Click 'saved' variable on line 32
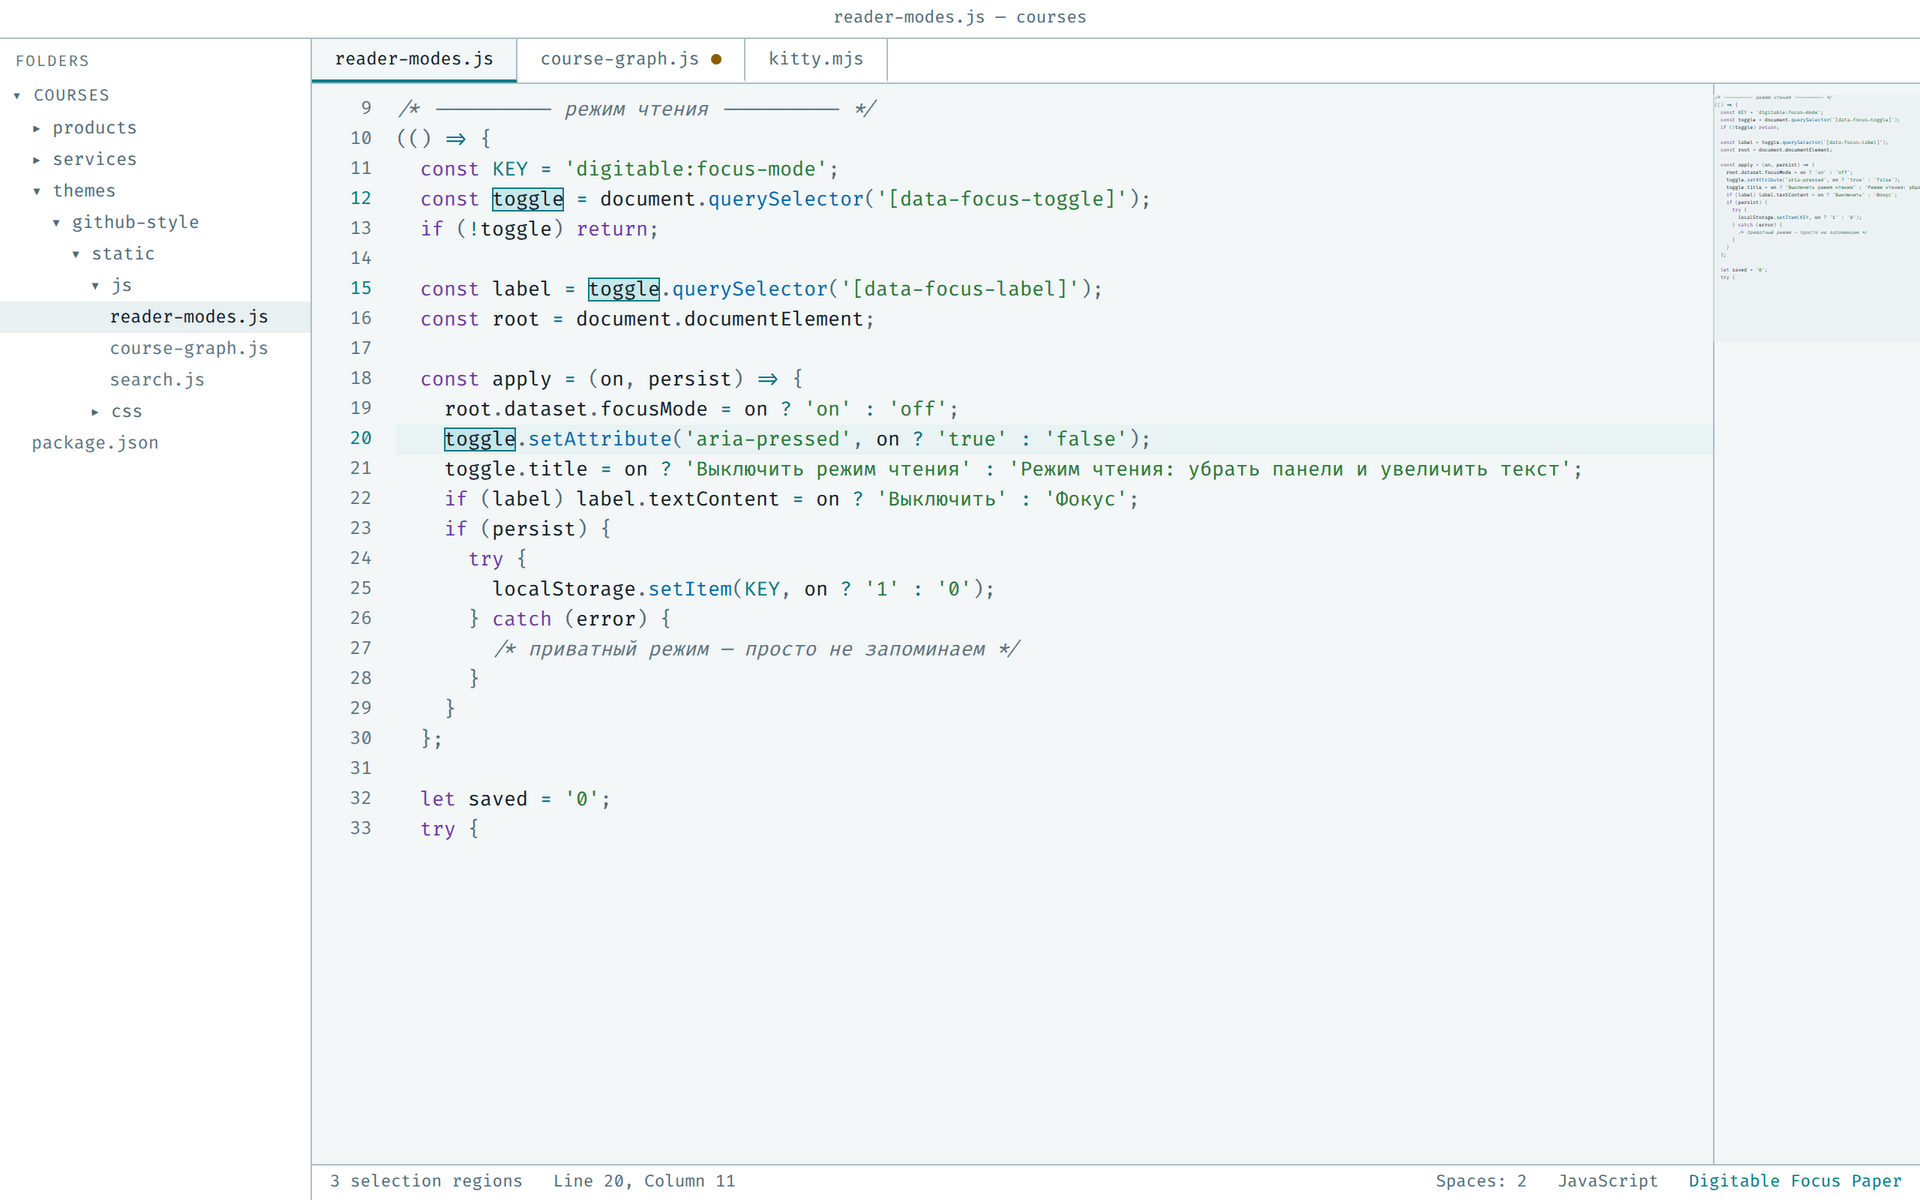 coord(498,799)
